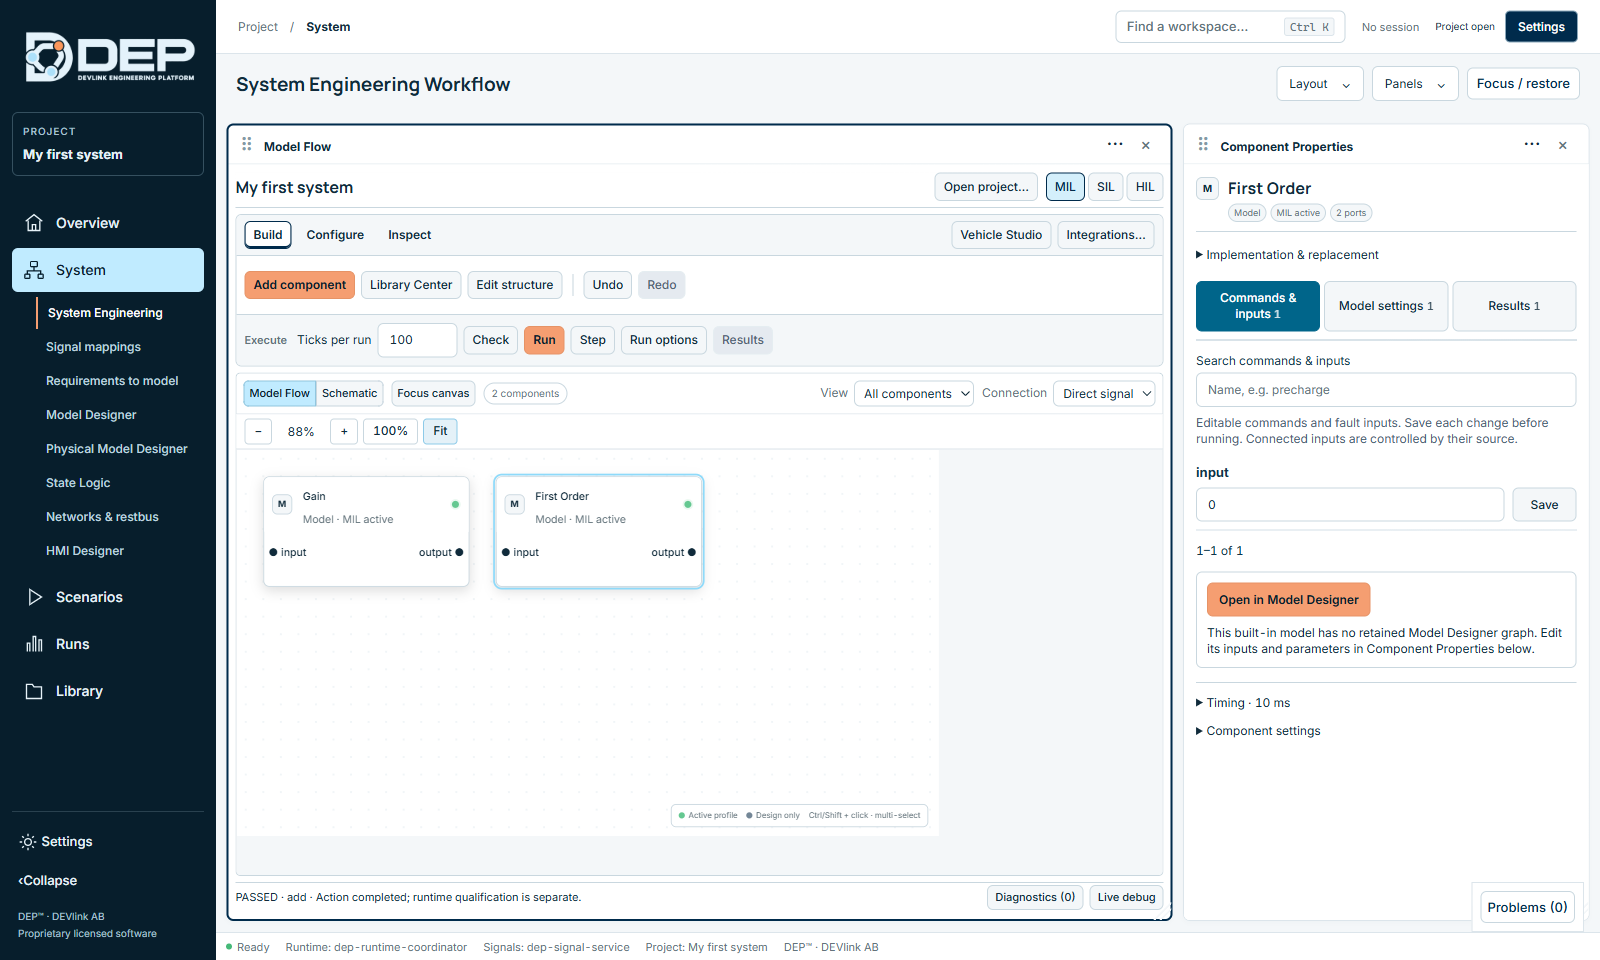Expand the Timing 10 ms section
This screenshot has height=960, width=1600.
tap(1243, 703)
